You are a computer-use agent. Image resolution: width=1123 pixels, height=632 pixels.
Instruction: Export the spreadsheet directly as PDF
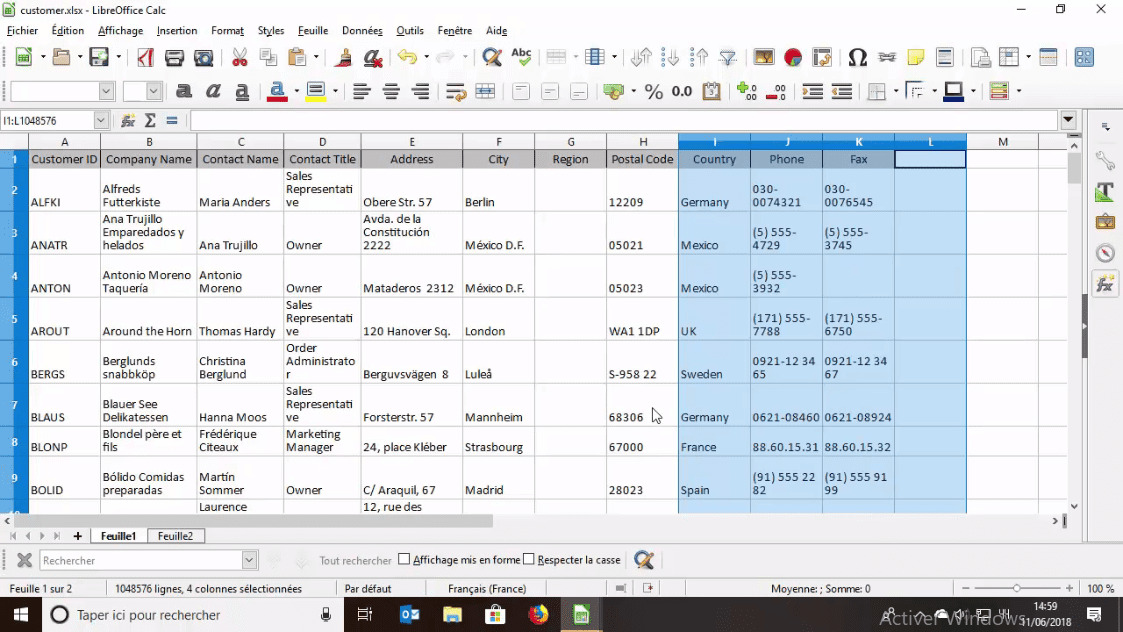(x=145, y=57)
